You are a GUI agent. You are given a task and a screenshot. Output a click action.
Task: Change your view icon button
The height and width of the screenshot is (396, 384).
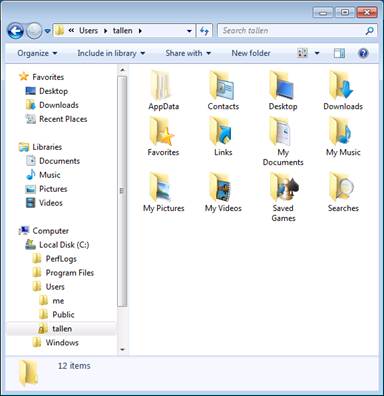click(302, 53)
